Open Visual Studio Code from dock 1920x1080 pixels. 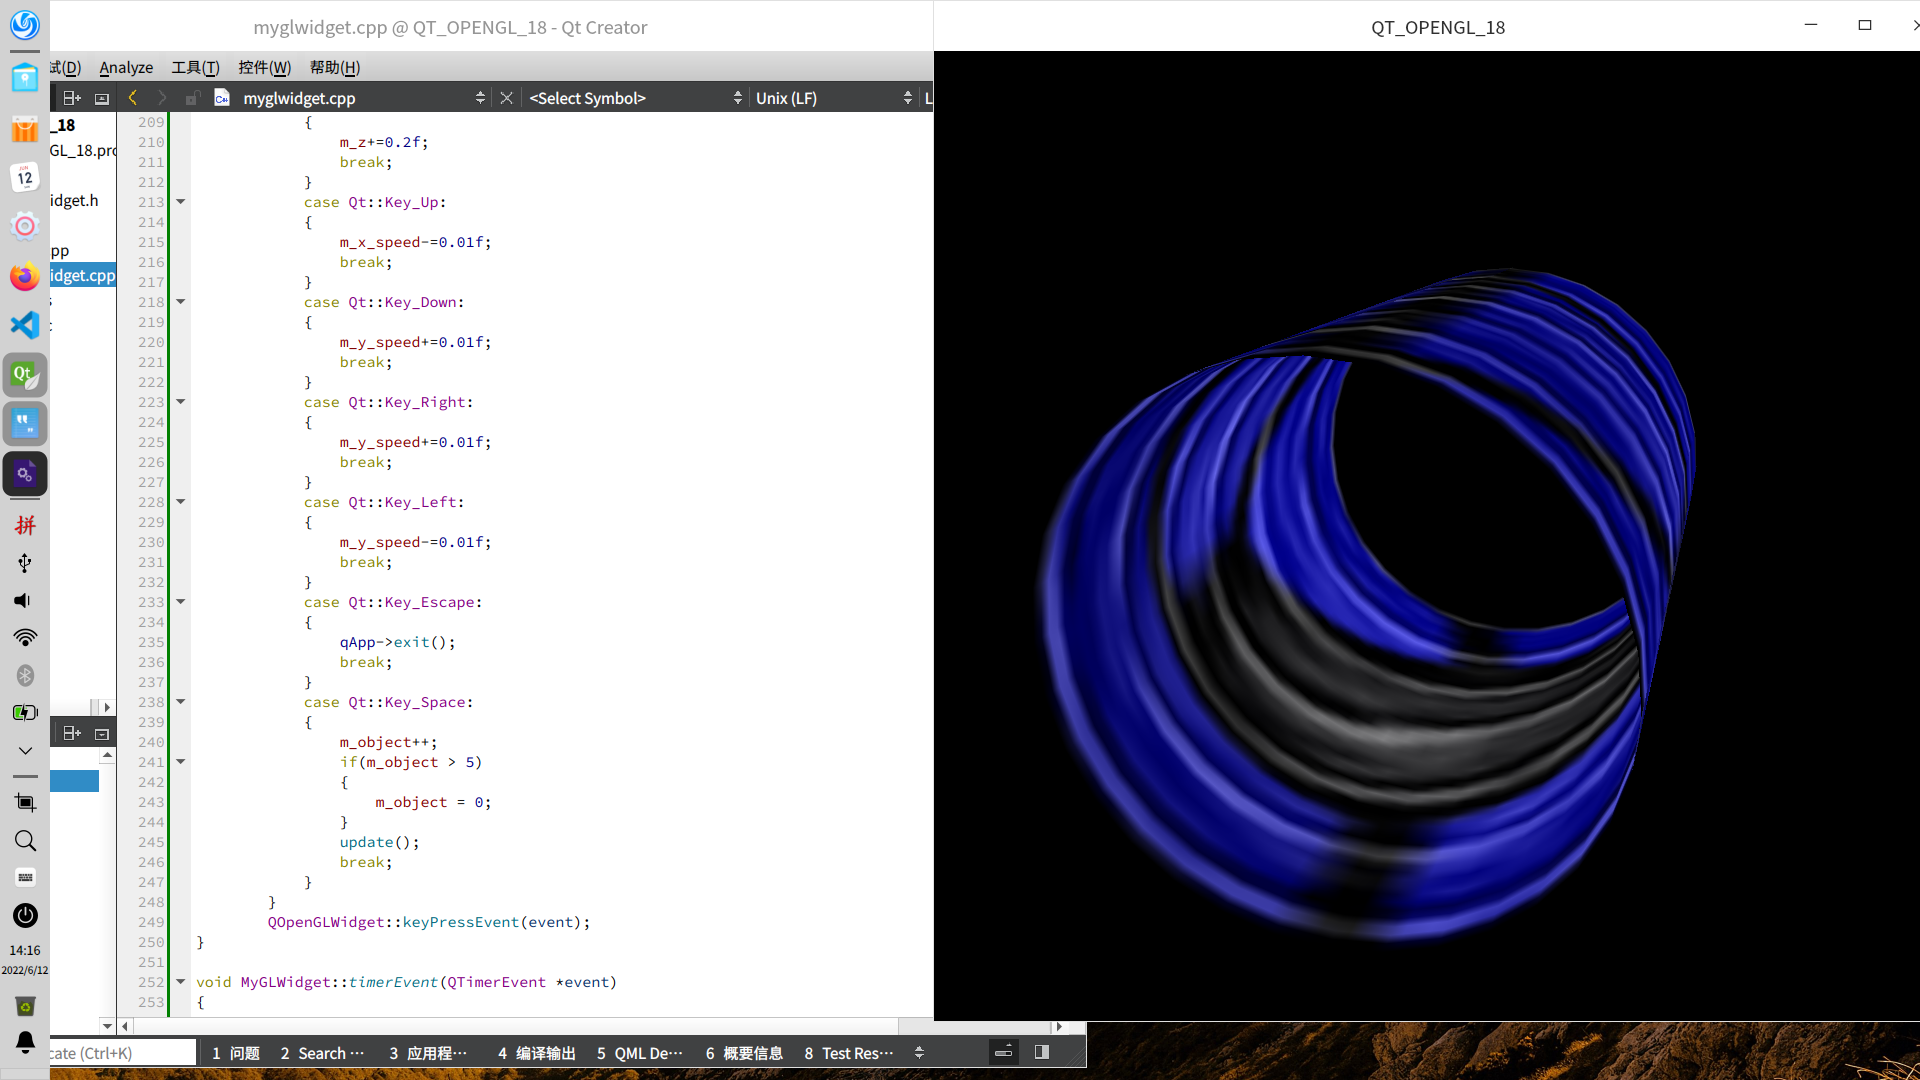click(x=25, y=325)
